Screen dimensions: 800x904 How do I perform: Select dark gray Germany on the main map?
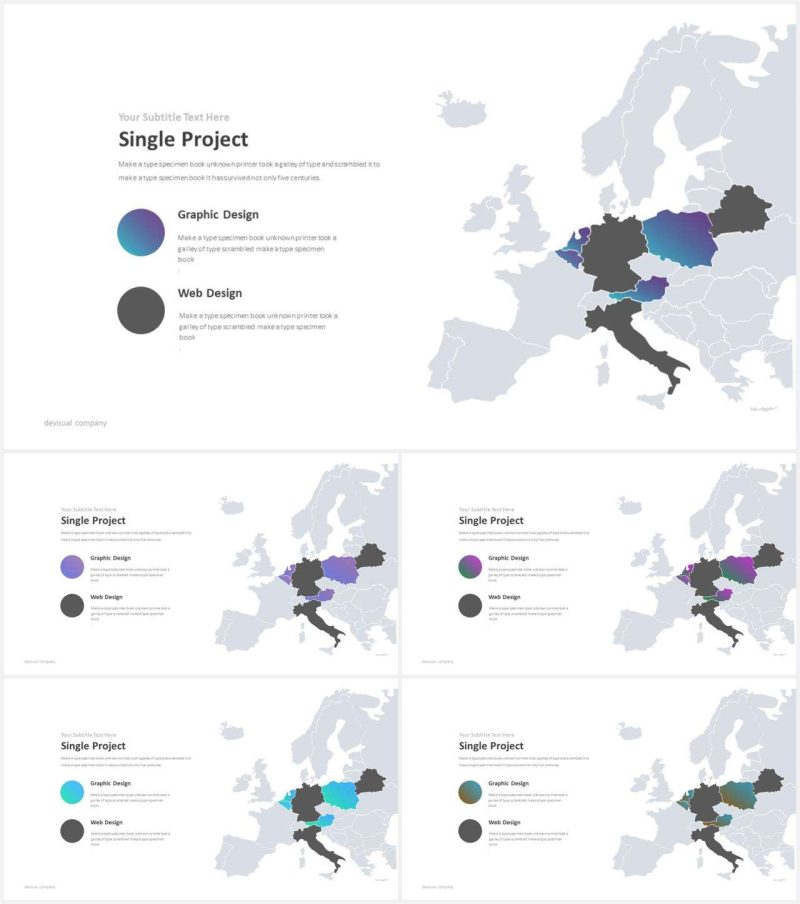point(614,253)
